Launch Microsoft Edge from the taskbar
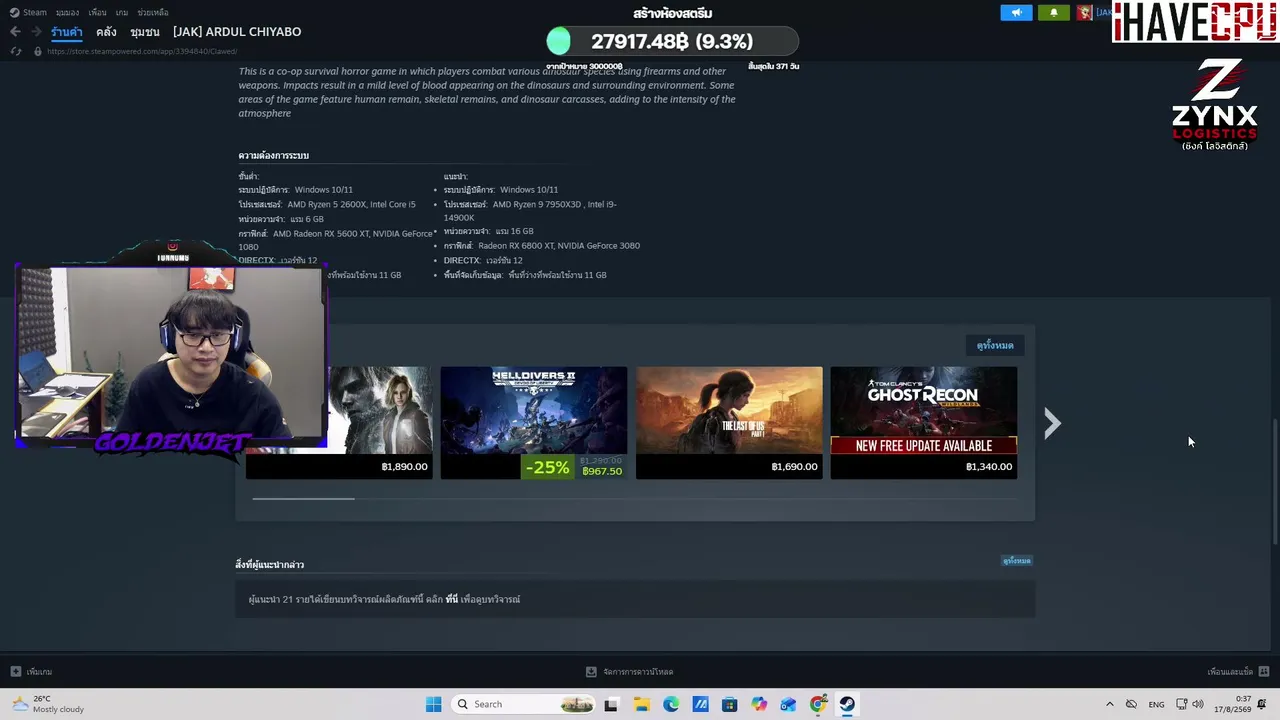 click(x=671, y=704)
